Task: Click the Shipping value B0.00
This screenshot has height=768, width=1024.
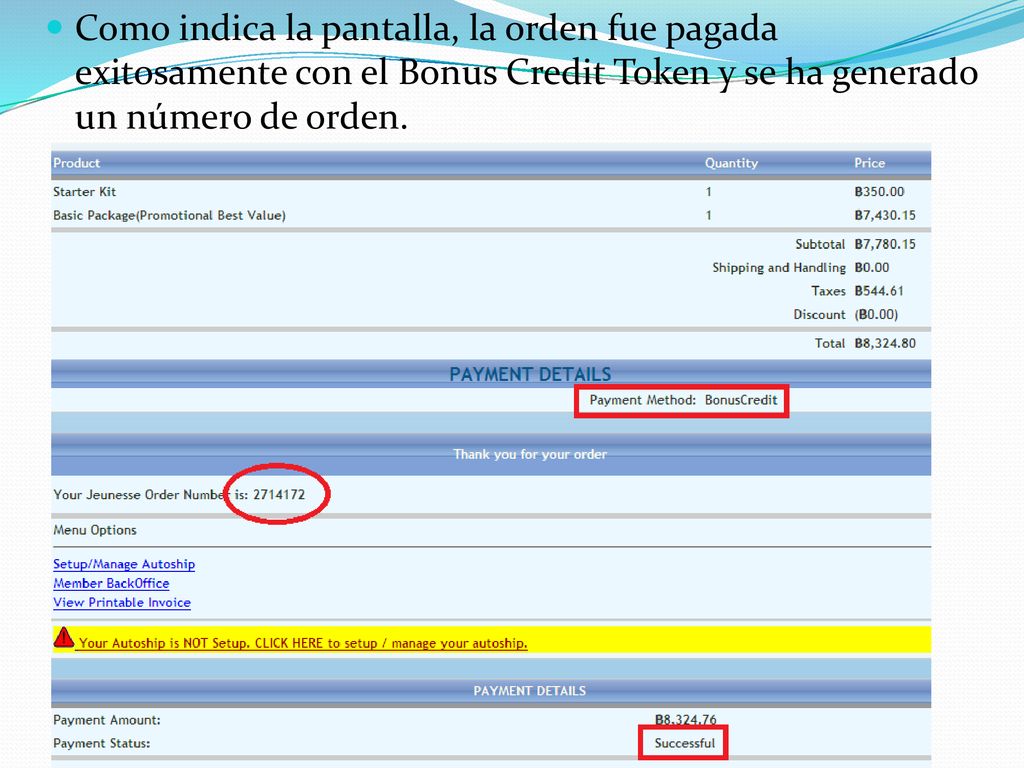Action: tap(872, 268)
